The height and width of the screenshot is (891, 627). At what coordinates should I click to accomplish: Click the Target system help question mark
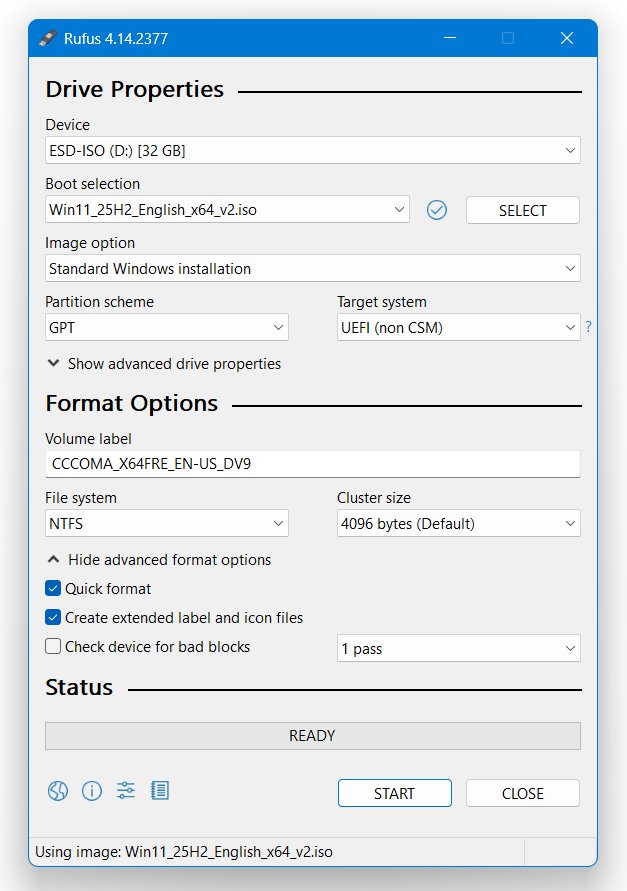point(588,327)
